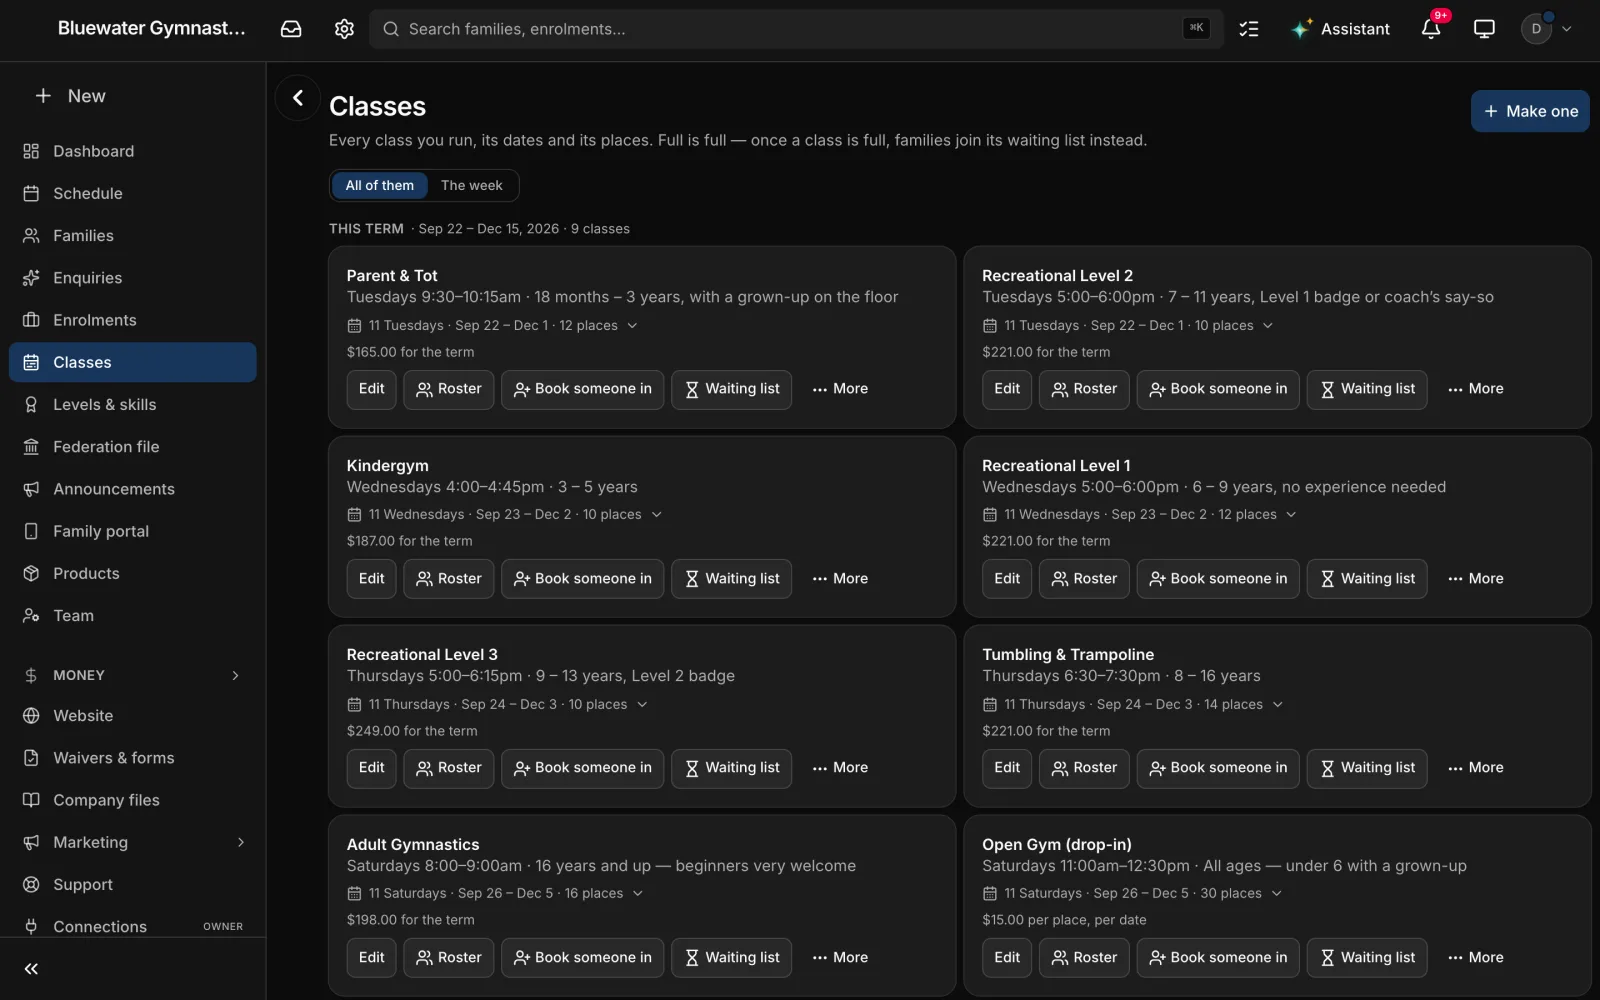Open Team in the sidebar
This screenshot has height=1000, width=1600.
coord(133,615)
